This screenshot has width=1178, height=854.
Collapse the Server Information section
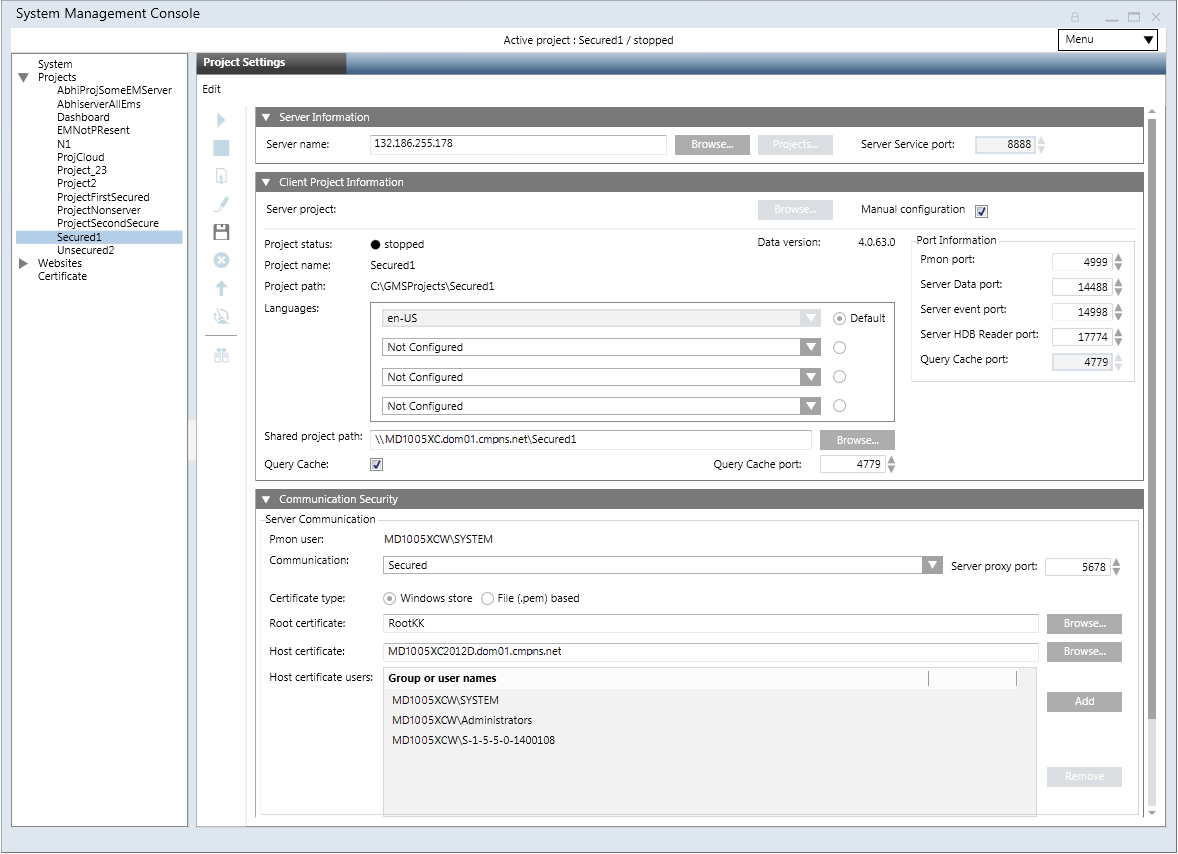pyautogui.click(x=266, y=117)
